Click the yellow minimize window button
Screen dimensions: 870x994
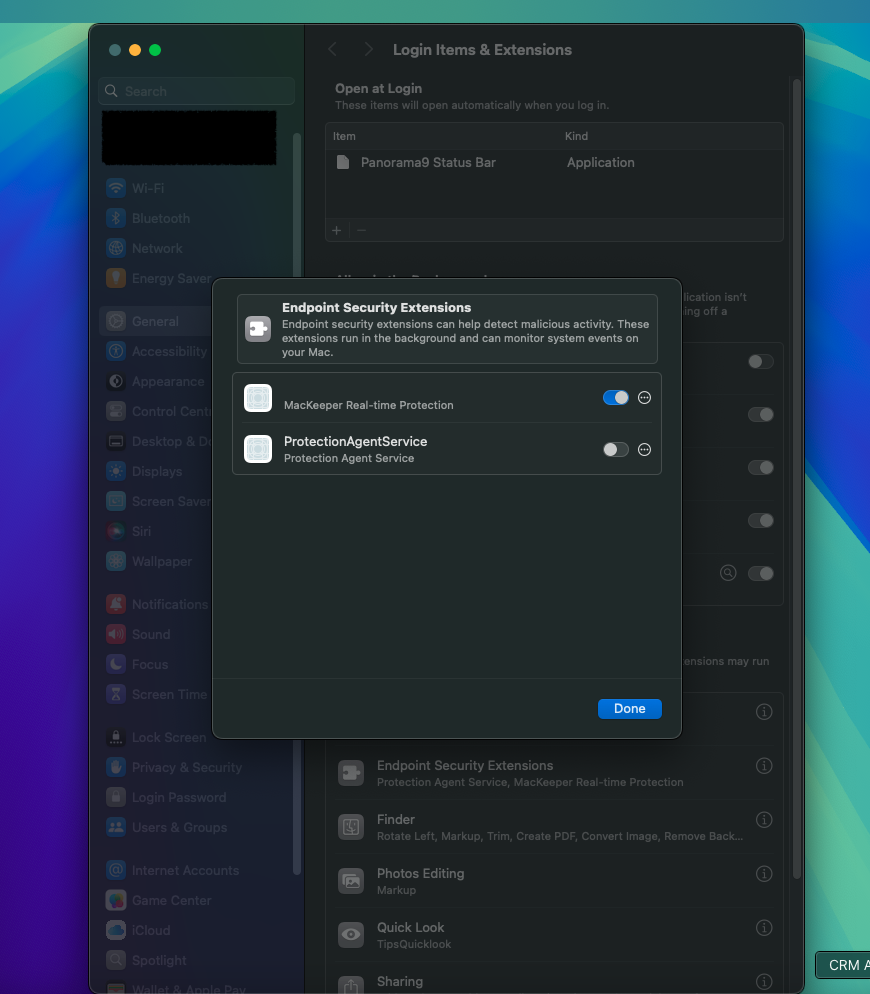click(135, 50)
